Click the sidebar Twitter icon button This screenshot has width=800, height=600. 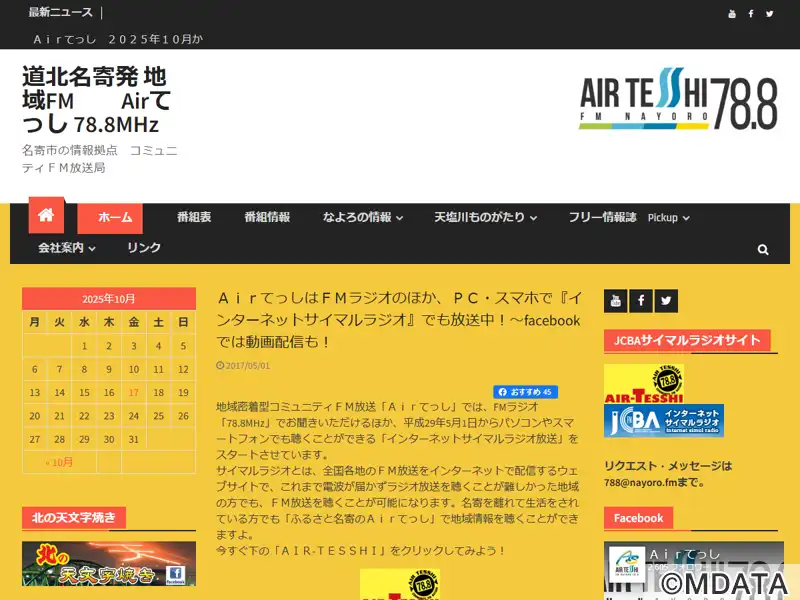[666, 300]
